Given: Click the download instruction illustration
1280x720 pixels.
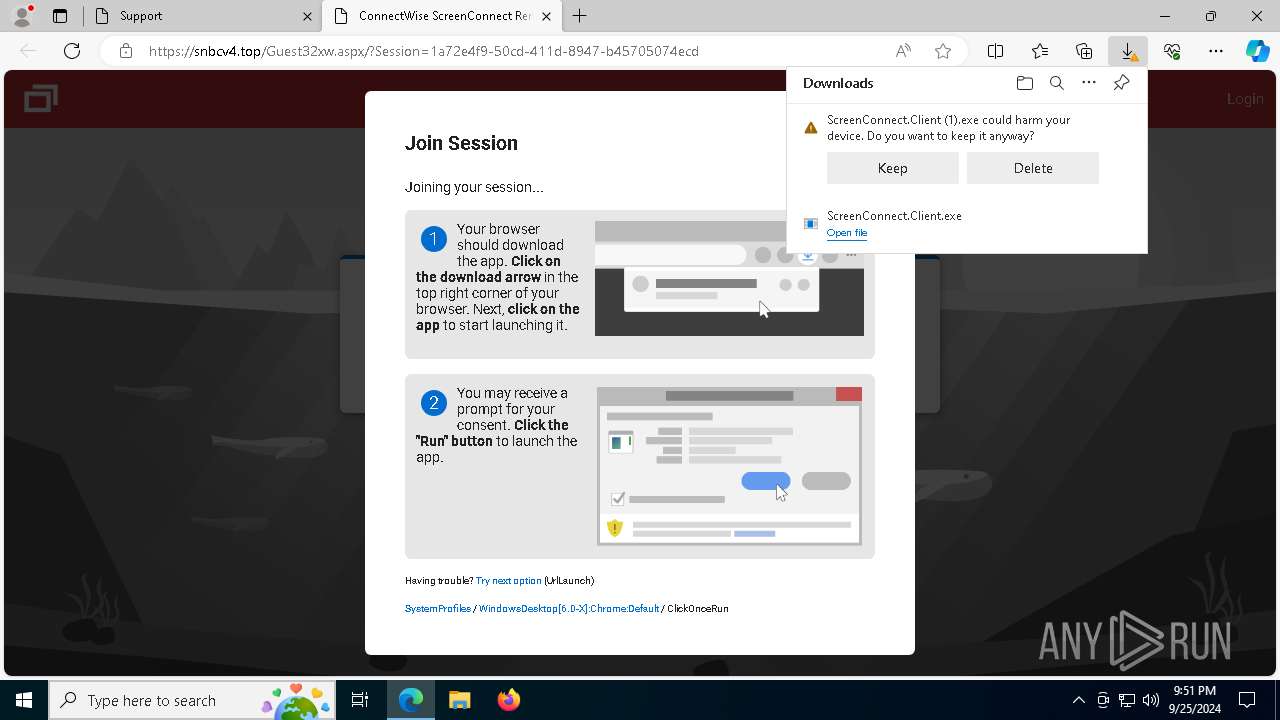Looking at the screenshot, I should pyautogui.click(x=729, y=279).
